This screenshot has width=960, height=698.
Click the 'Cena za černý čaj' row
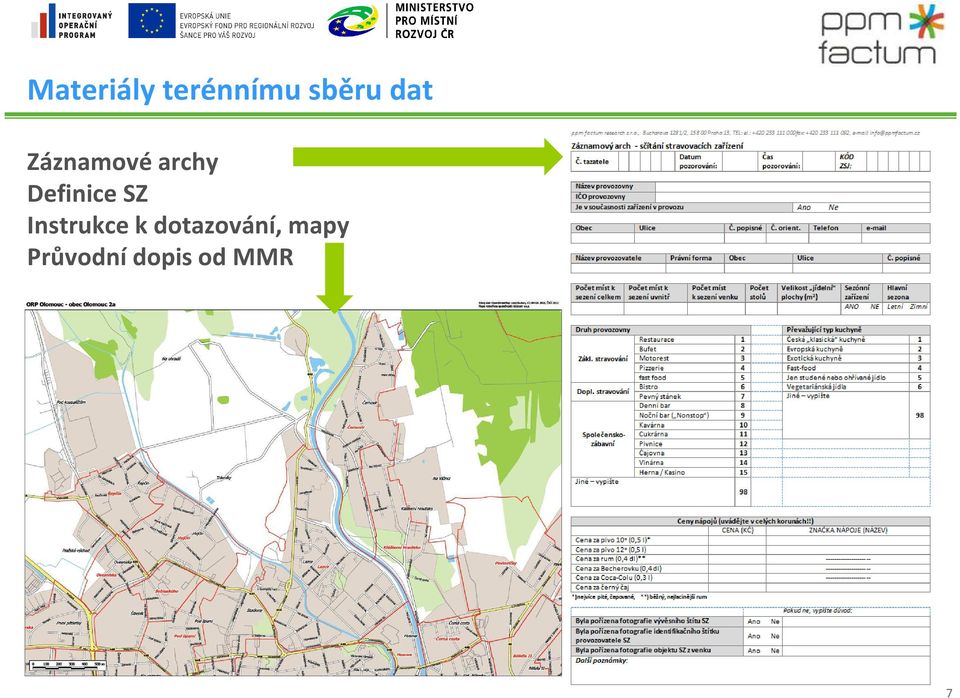[751, 587]
